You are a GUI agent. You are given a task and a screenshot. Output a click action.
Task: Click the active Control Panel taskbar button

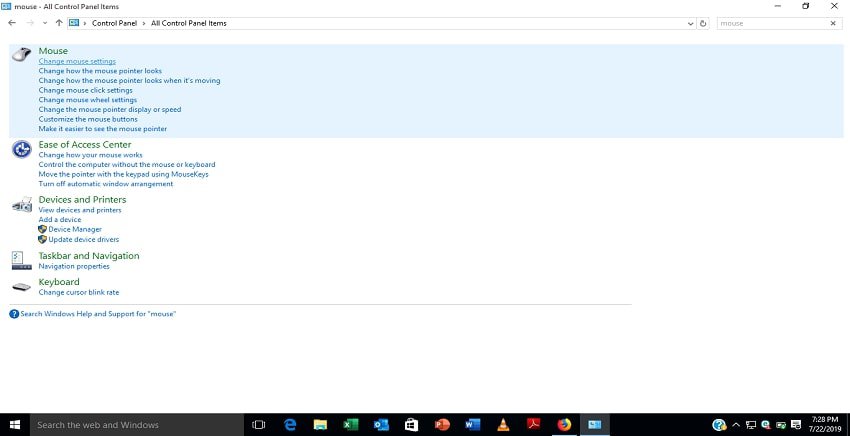[x=595, y=425]
